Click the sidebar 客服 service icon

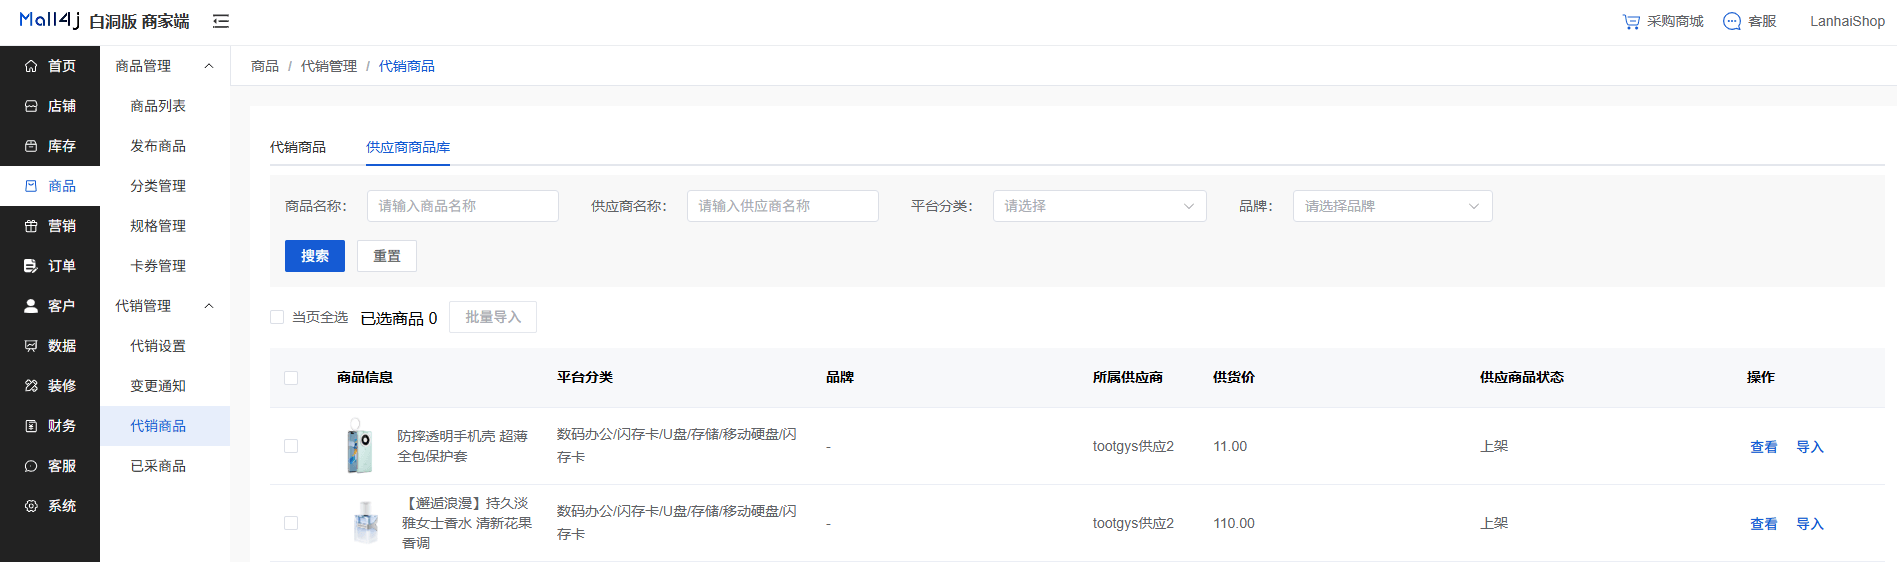coord(31,466)
